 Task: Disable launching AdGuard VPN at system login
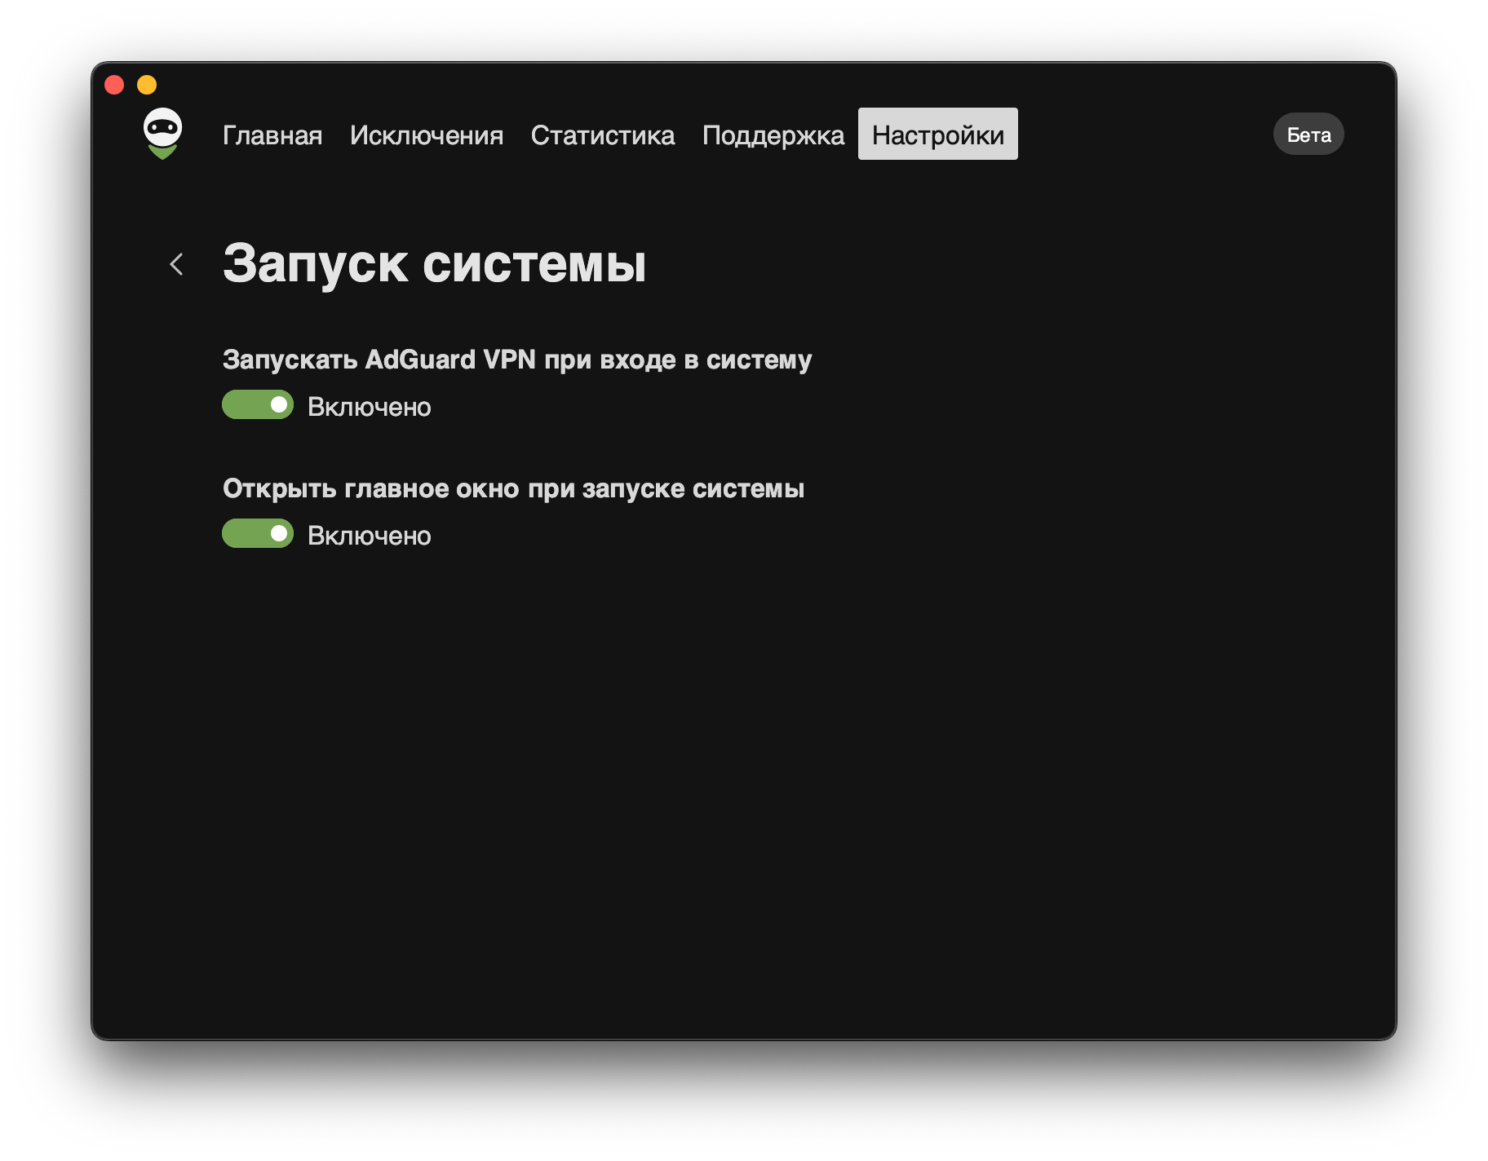click(x=257, y=405)
